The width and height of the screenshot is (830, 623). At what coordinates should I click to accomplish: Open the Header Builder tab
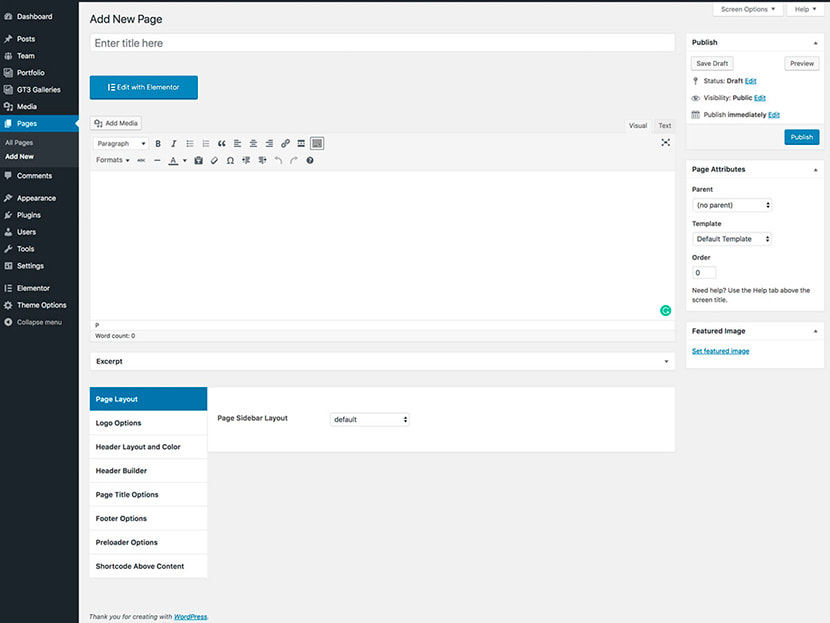coord(148,471)
